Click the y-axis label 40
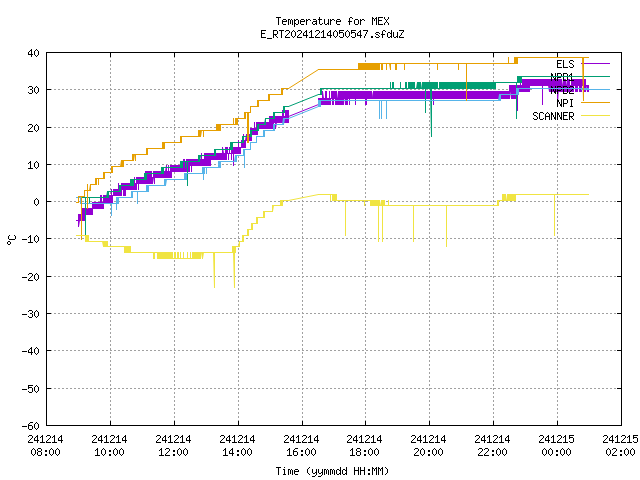640x480 pixels. point(33,53)
